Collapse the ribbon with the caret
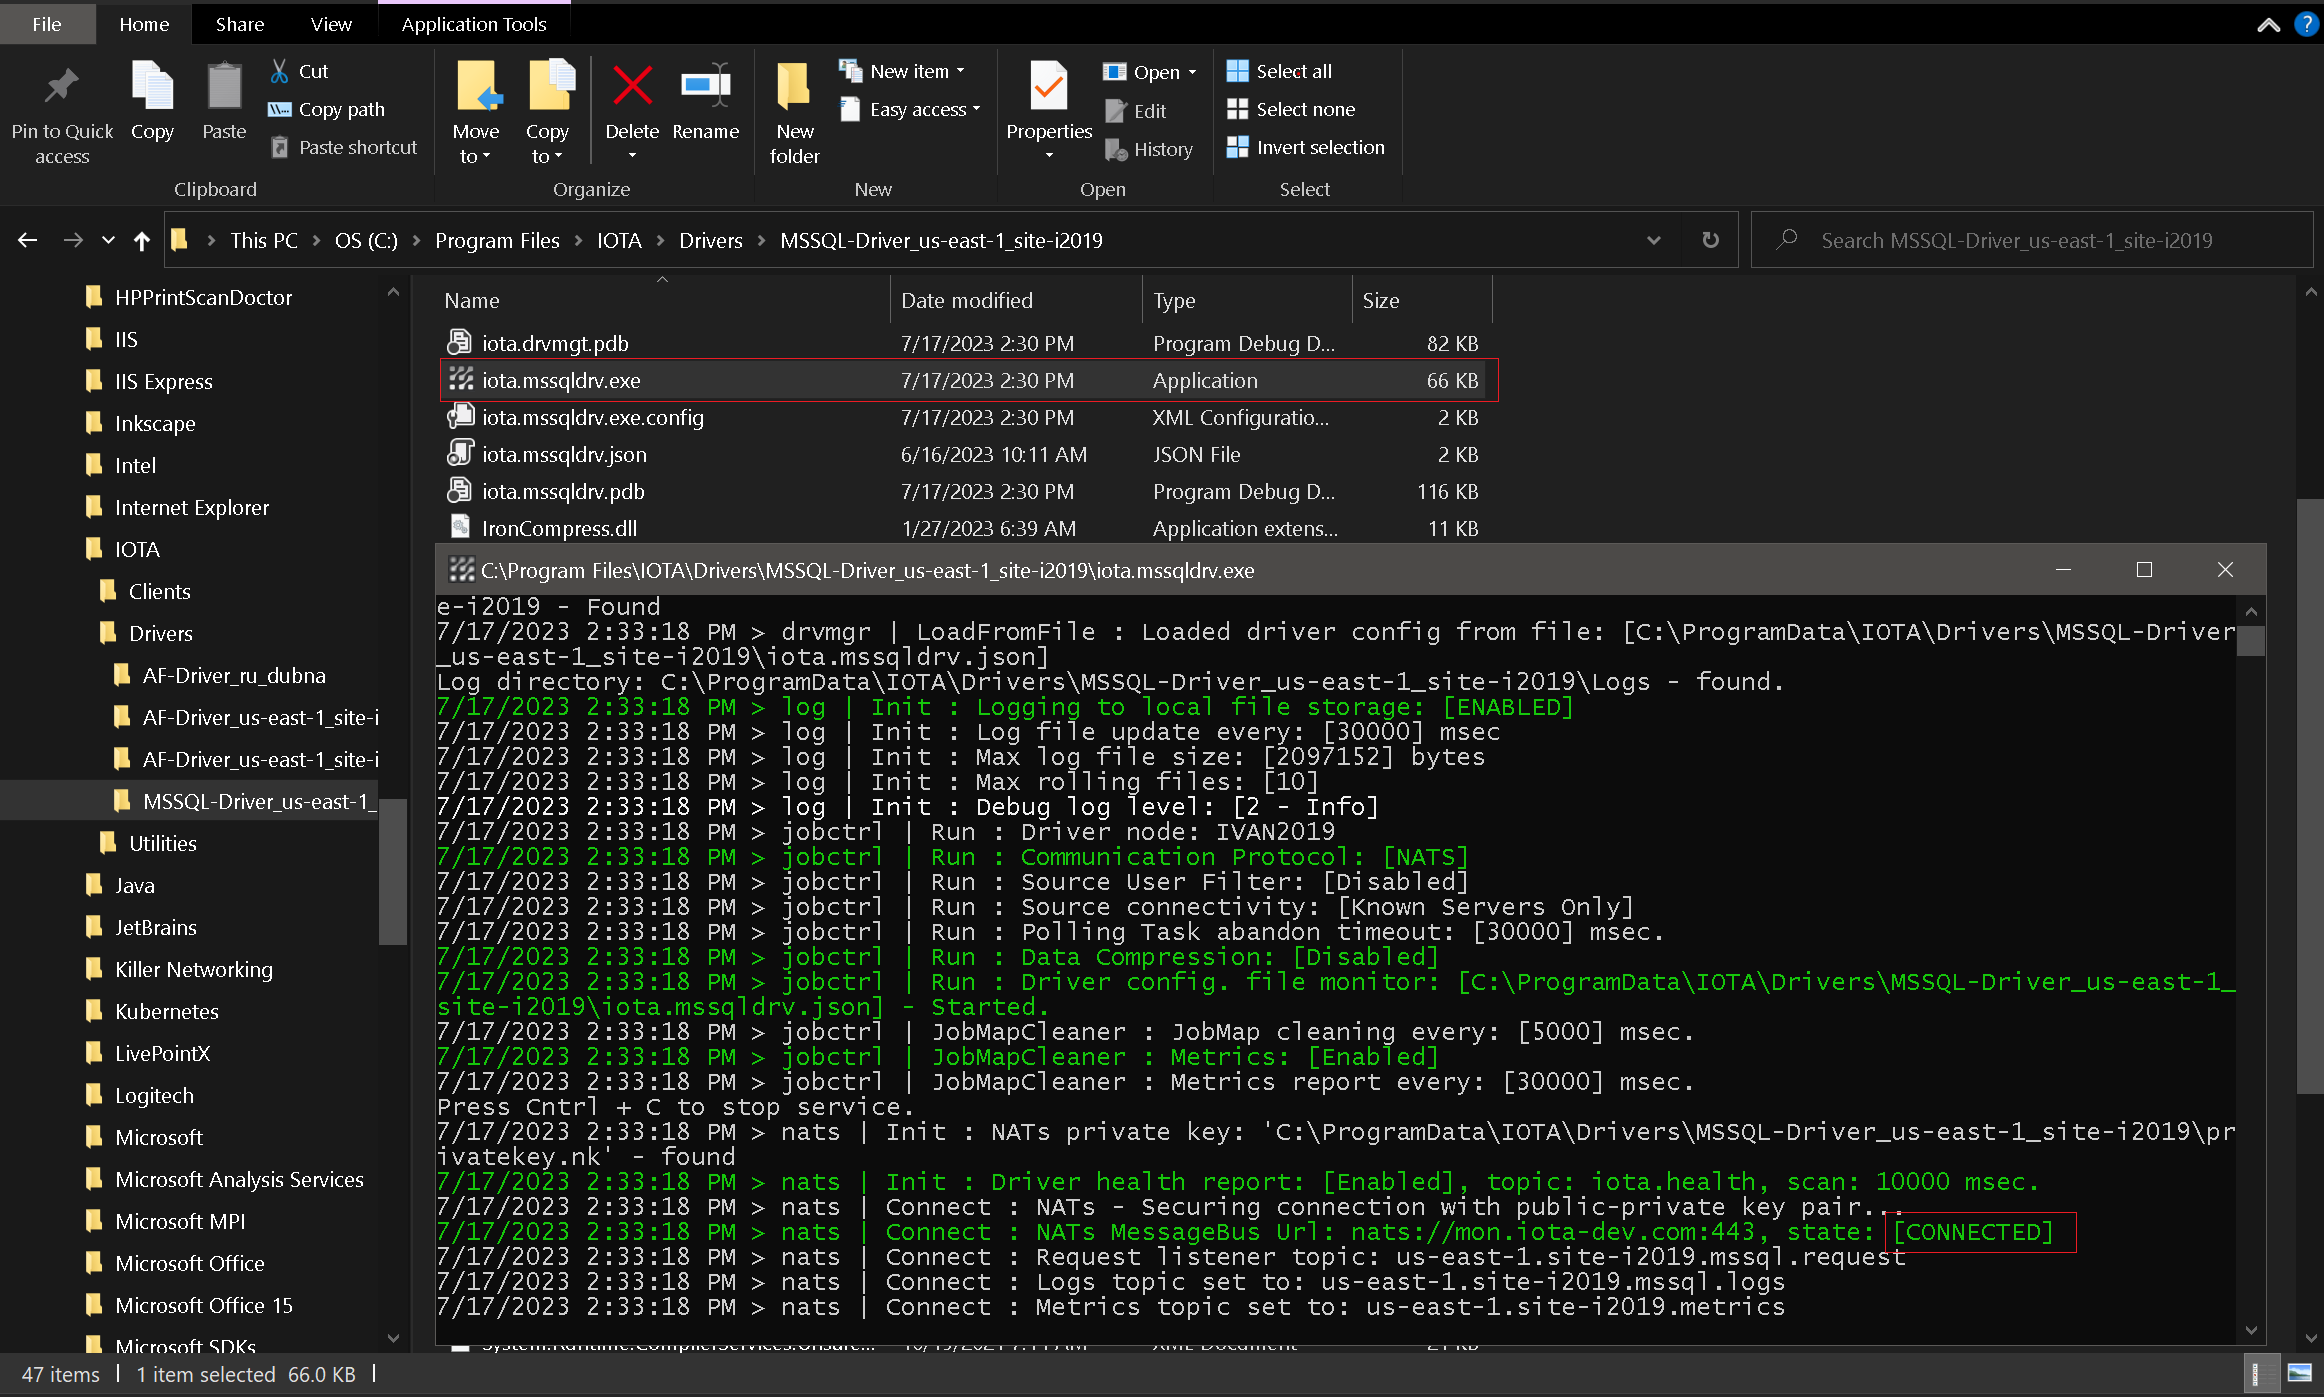Screen dimensions: 2324x1397 (x=2268, y=25)
